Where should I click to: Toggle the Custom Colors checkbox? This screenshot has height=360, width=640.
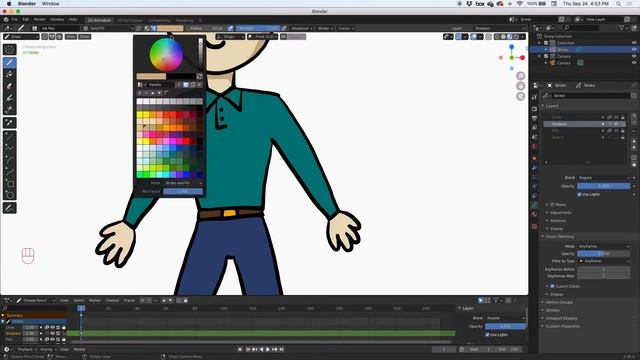552,286
